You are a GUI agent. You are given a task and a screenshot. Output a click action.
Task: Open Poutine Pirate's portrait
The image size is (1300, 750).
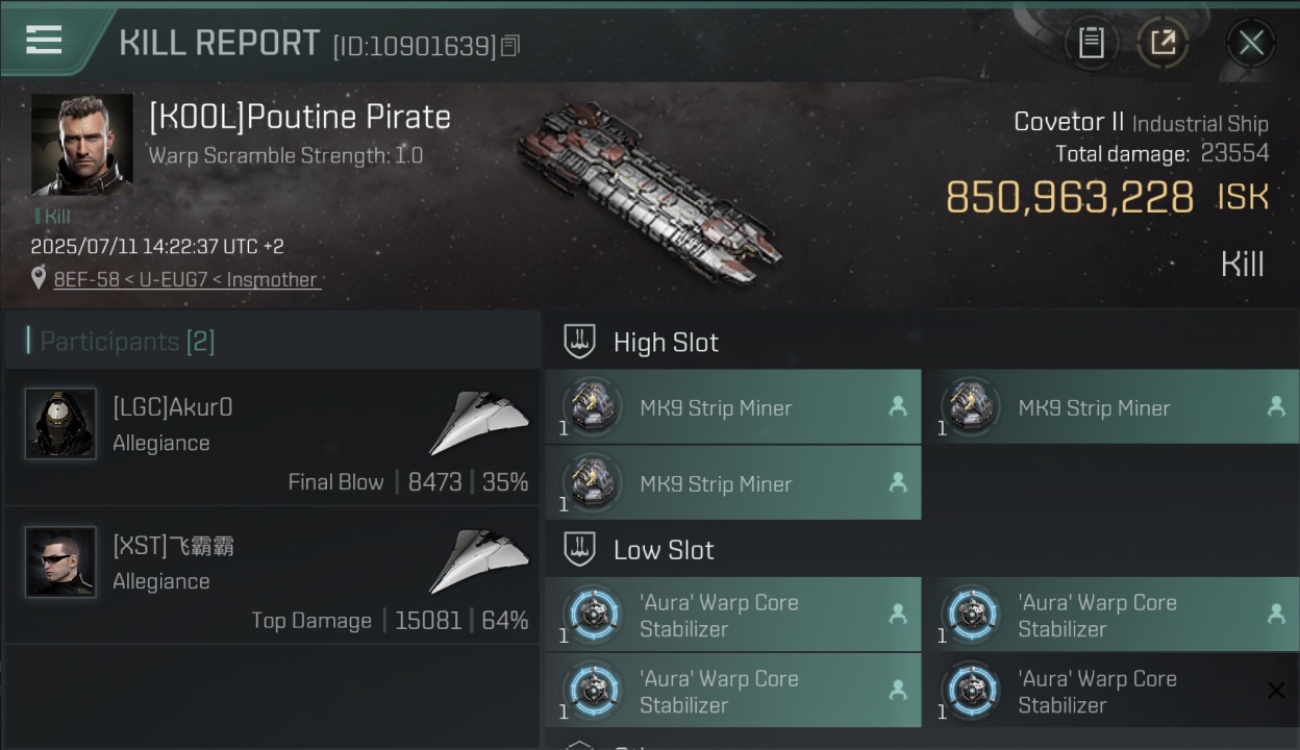point(81,145)
